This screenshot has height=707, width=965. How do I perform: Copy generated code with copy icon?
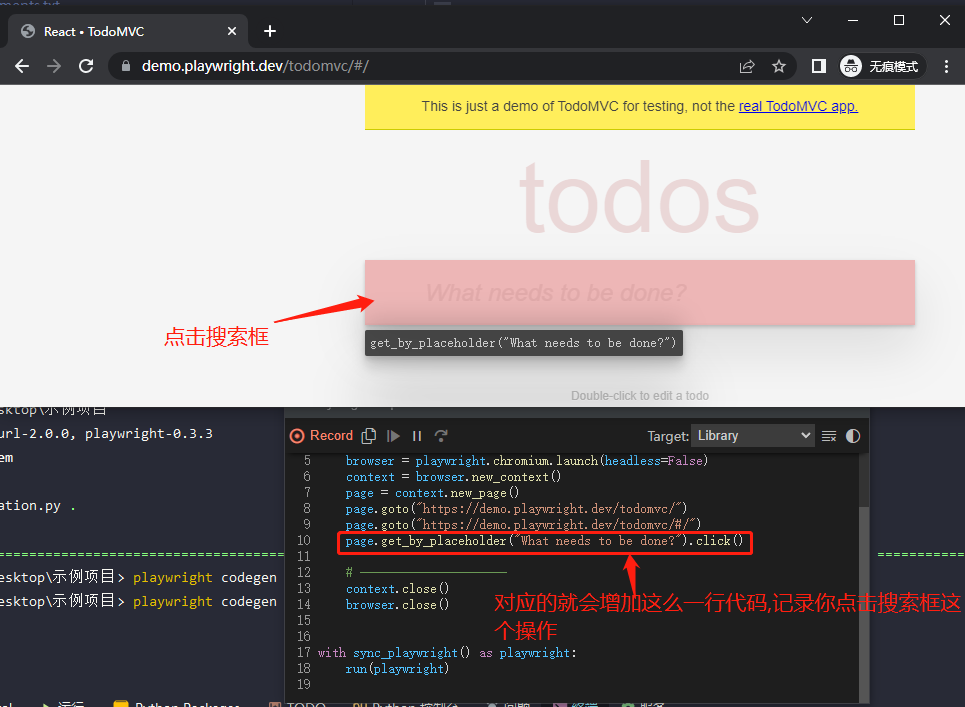click(369, 436)
